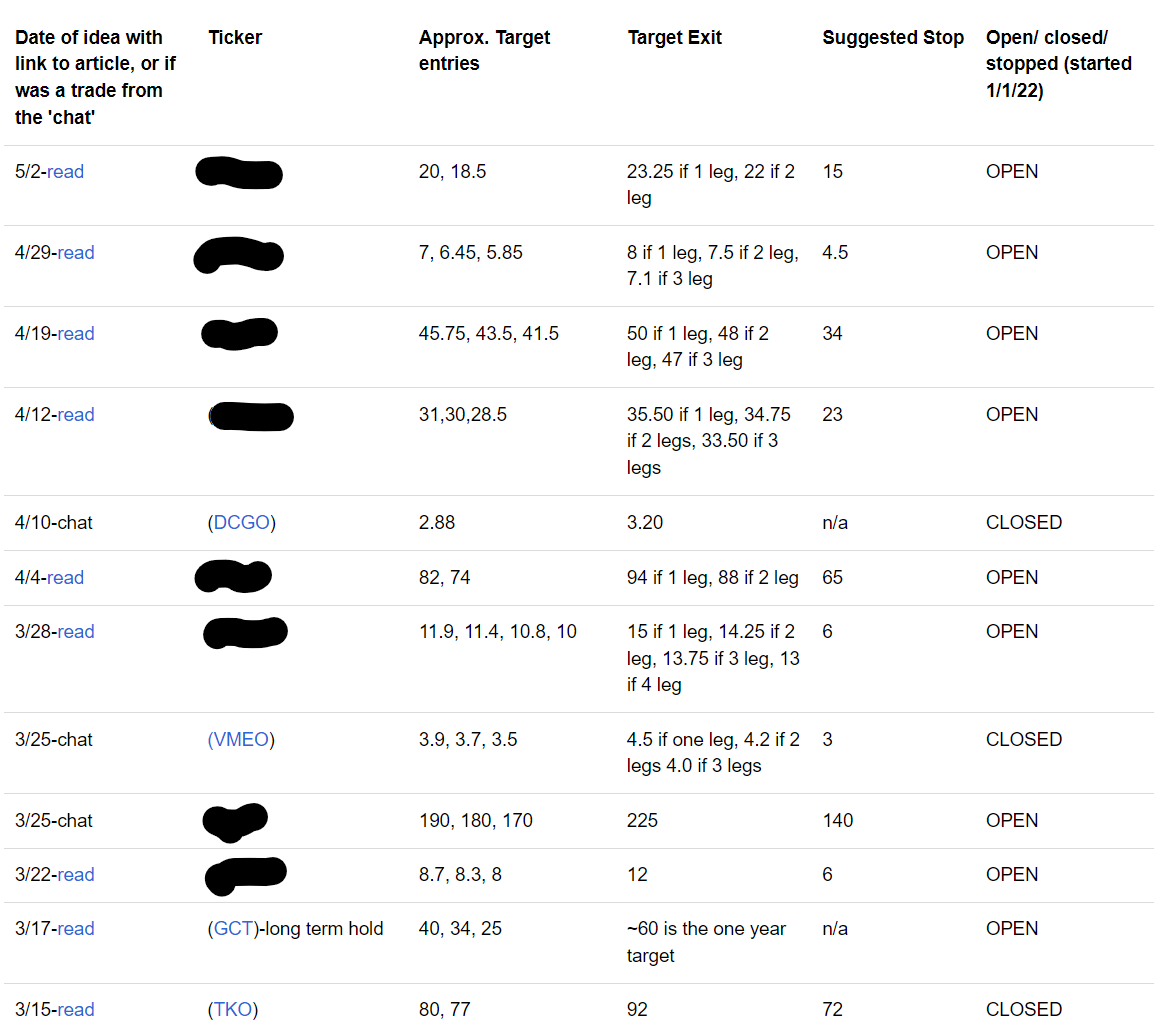Follow the read link dated 4/12
The width and height of the screenshot is (1166, 1024).
click(x=76, y=415)
